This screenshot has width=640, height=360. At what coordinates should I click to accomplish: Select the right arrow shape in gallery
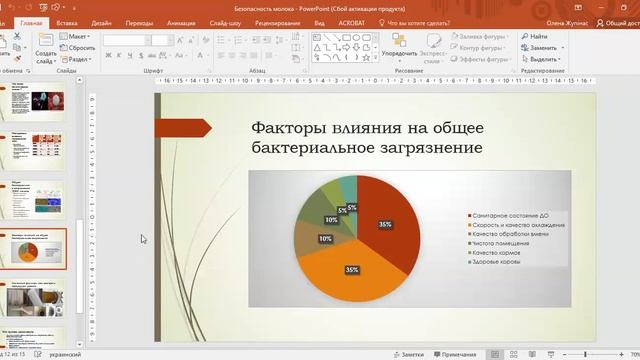point(347,48)
